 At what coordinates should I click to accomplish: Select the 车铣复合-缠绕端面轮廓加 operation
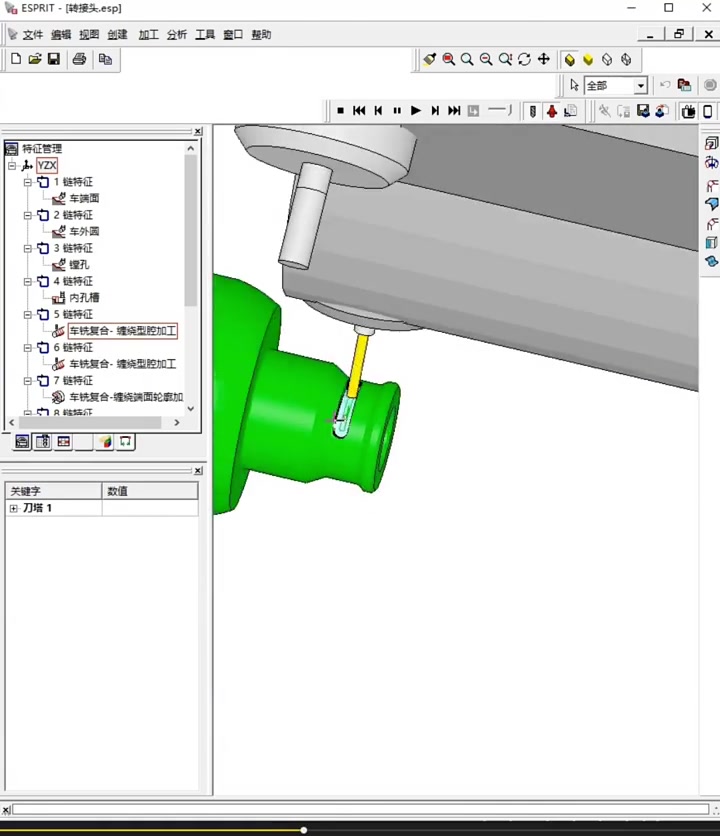pyautogui.click(x=126, y=397)
